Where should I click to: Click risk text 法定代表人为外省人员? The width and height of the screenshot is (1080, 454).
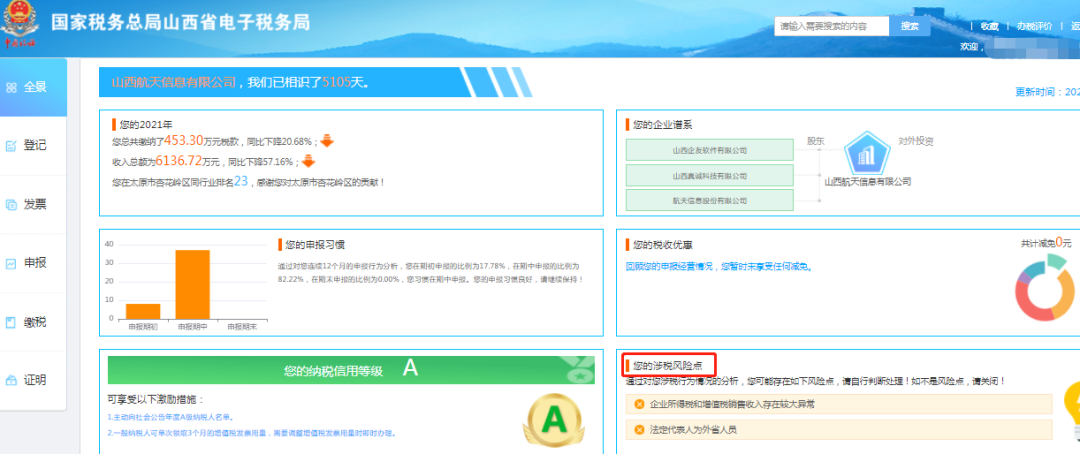pos(694,430)
